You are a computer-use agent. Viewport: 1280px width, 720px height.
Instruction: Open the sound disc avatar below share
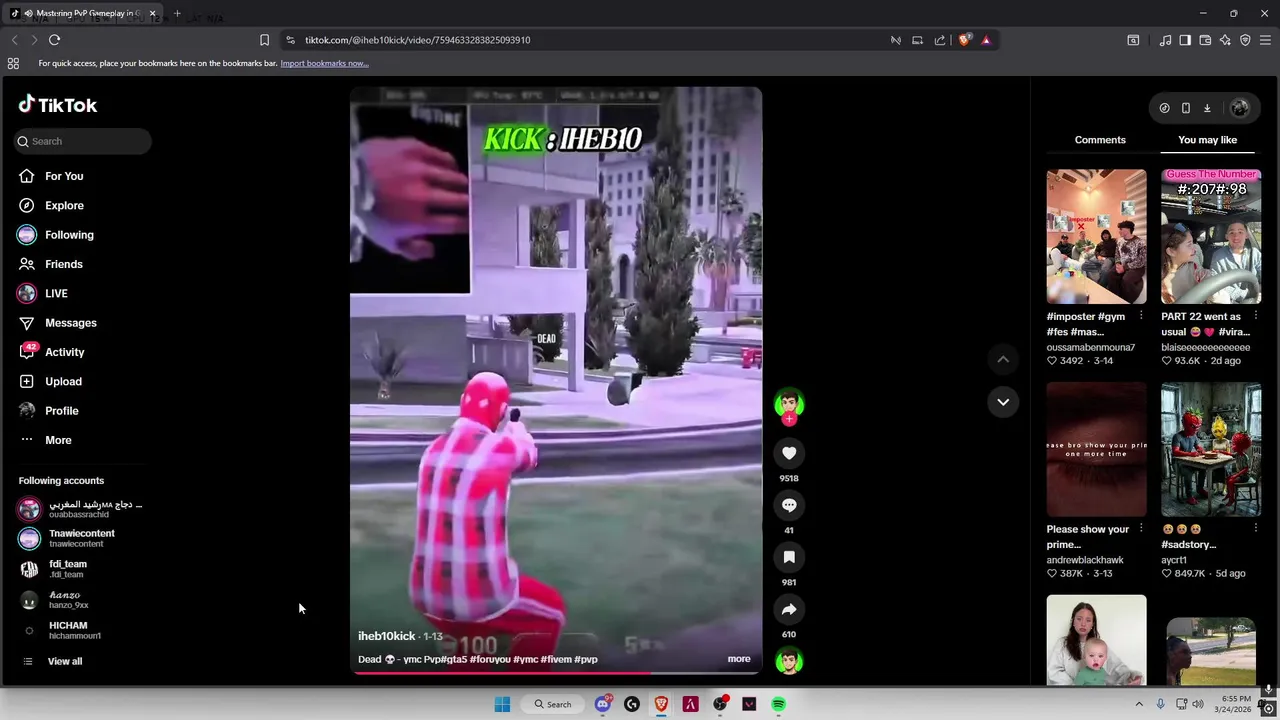(789, 661)
